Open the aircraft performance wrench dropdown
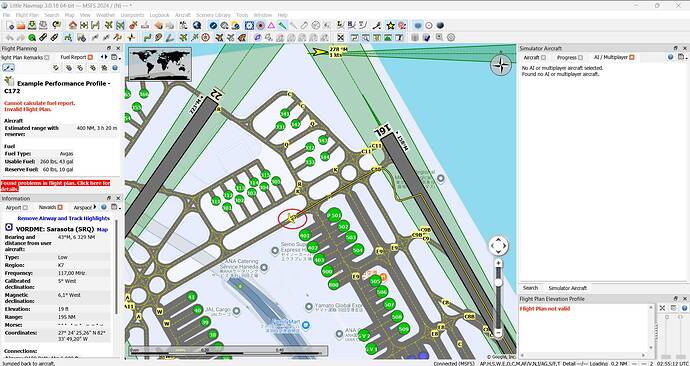Image resolution: width=690 pixels, height=366 pixels. (8, 68)
